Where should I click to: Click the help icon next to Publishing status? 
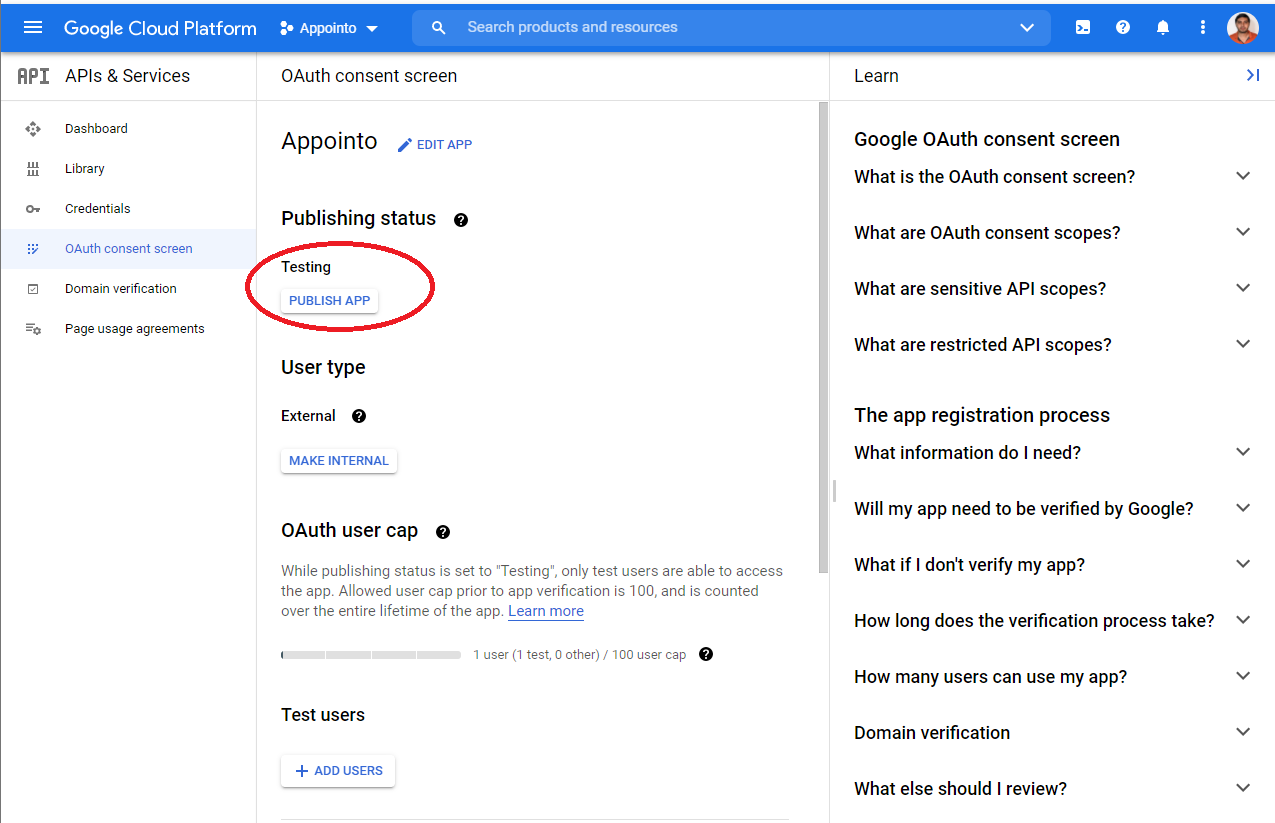click(x=461, y=220)
